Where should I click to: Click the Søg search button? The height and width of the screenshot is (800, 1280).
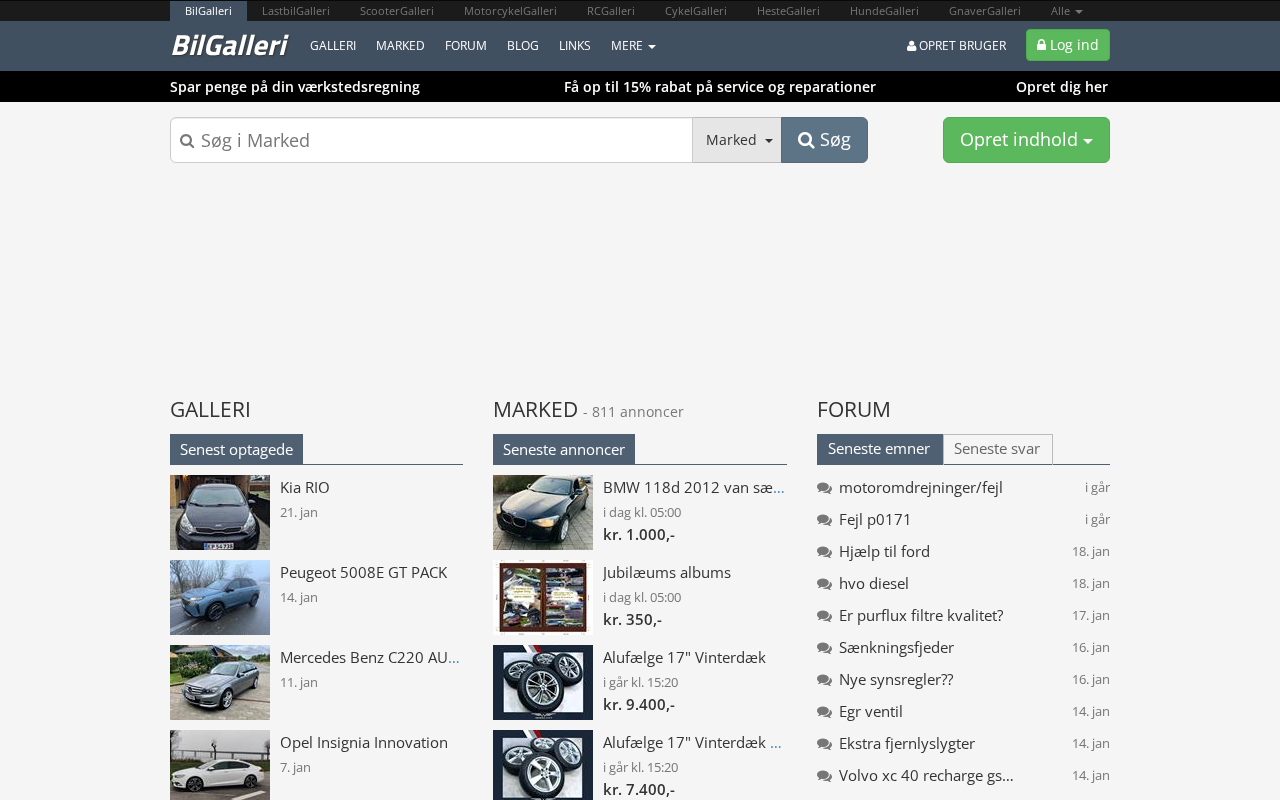tap(824, 140)
